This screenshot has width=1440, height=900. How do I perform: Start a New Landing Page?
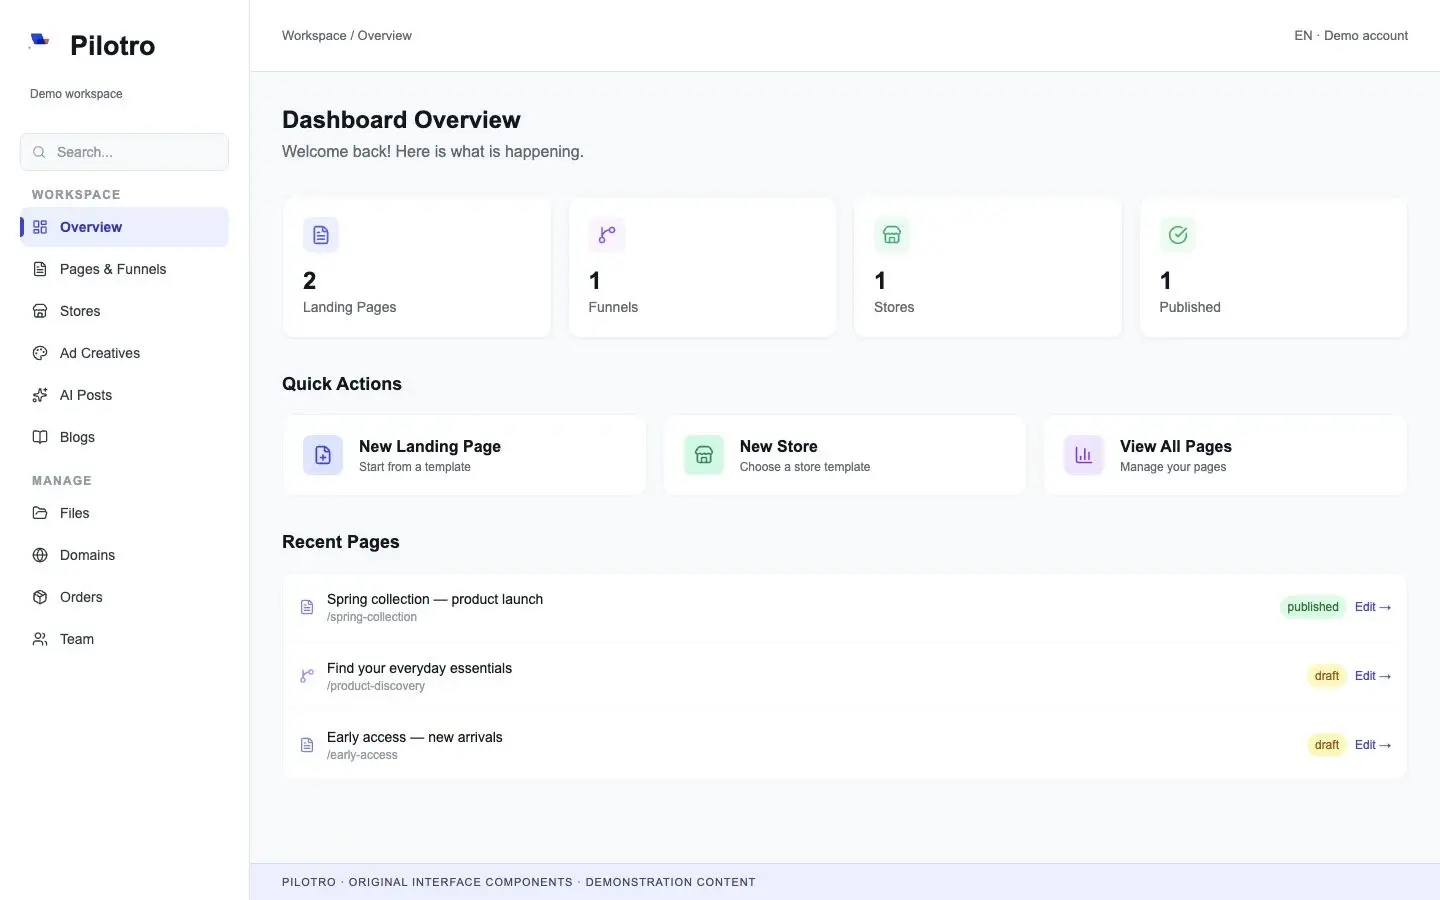pyautogui.click(x=464, y=455)
